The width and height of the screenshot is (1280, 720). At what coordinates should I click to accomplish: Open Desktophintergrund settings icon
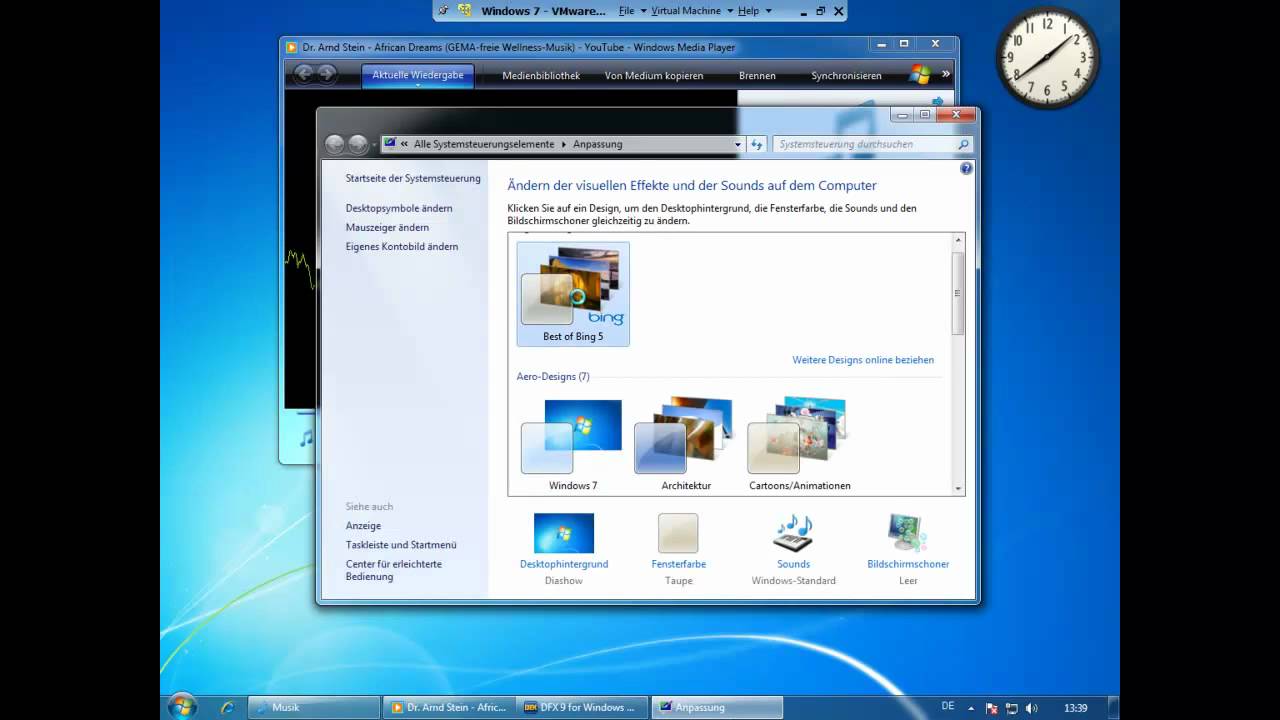tap(564, 533)
